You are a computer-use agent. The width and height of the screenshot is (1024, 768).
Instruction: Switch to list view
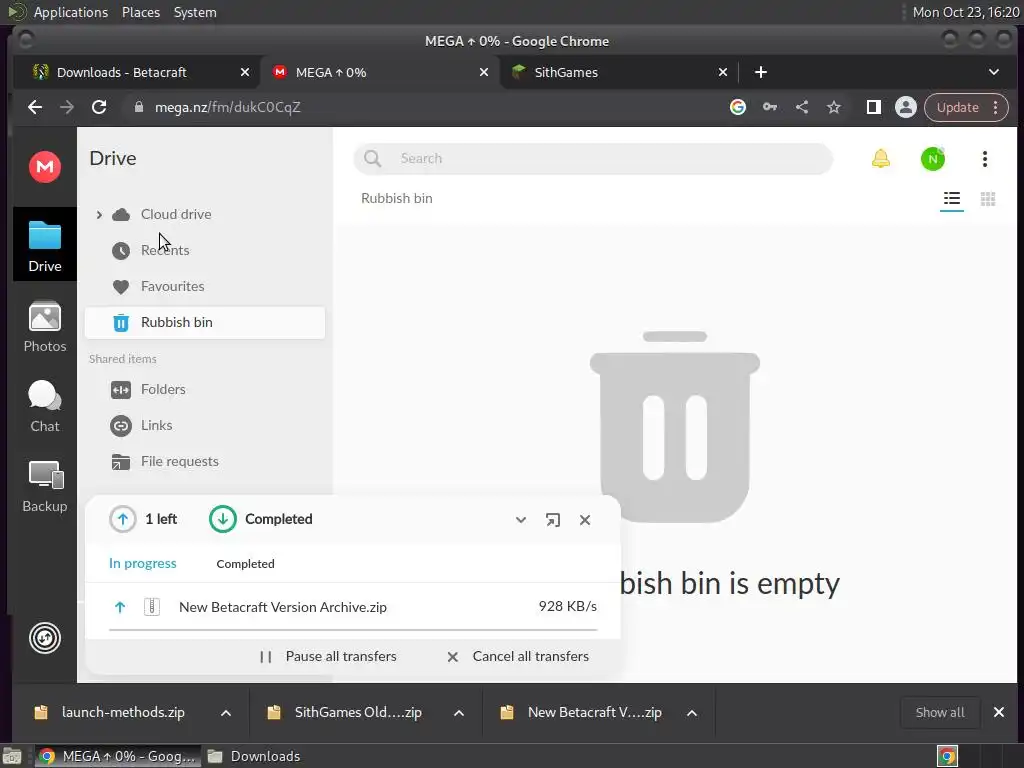point(952,199)
